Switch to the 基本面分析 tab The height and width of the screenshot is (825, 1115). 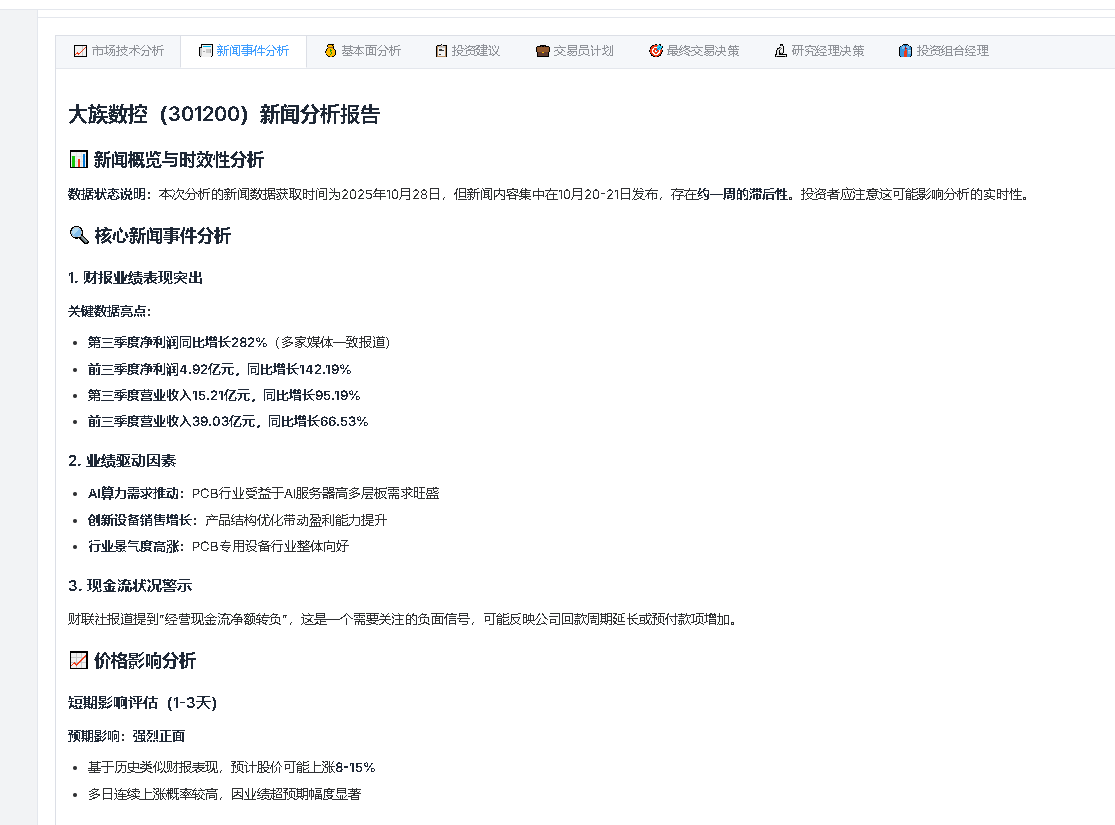point(362,51)
